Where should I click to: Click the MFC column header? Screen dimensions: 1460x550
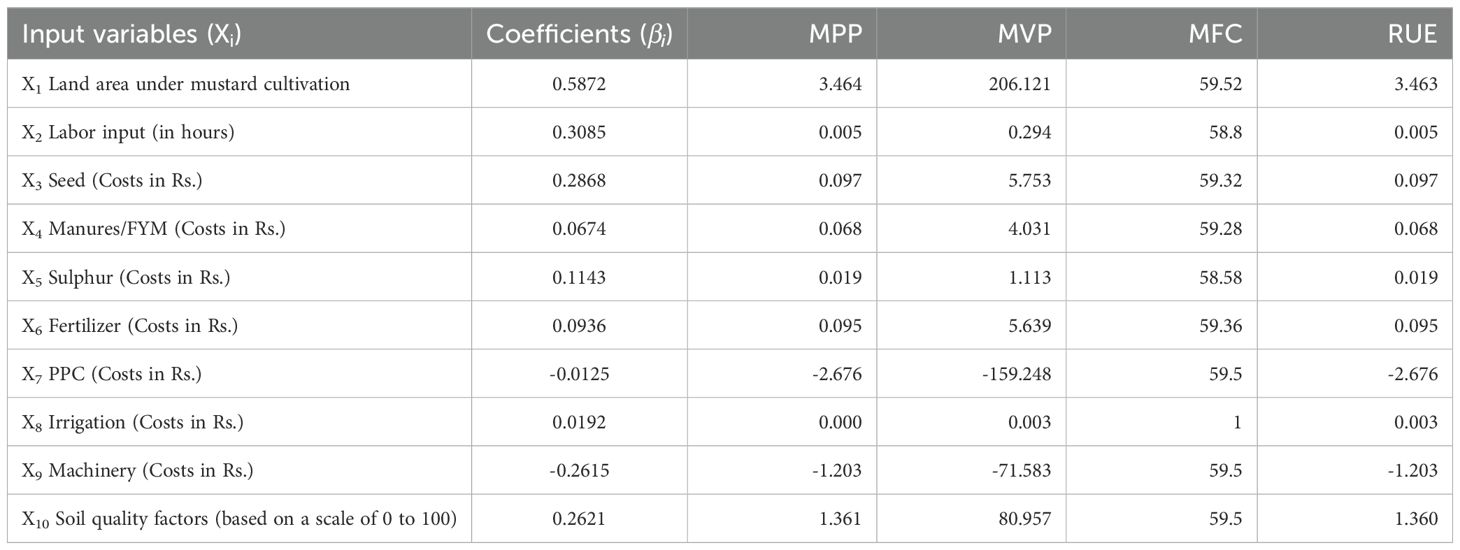coord(1214,34)
